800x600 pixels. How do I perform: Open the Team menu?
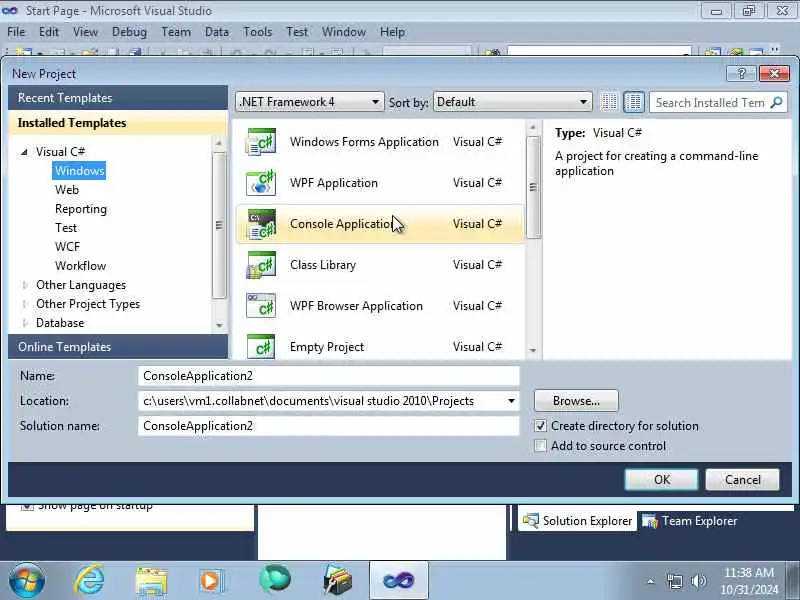coord(176,32)
